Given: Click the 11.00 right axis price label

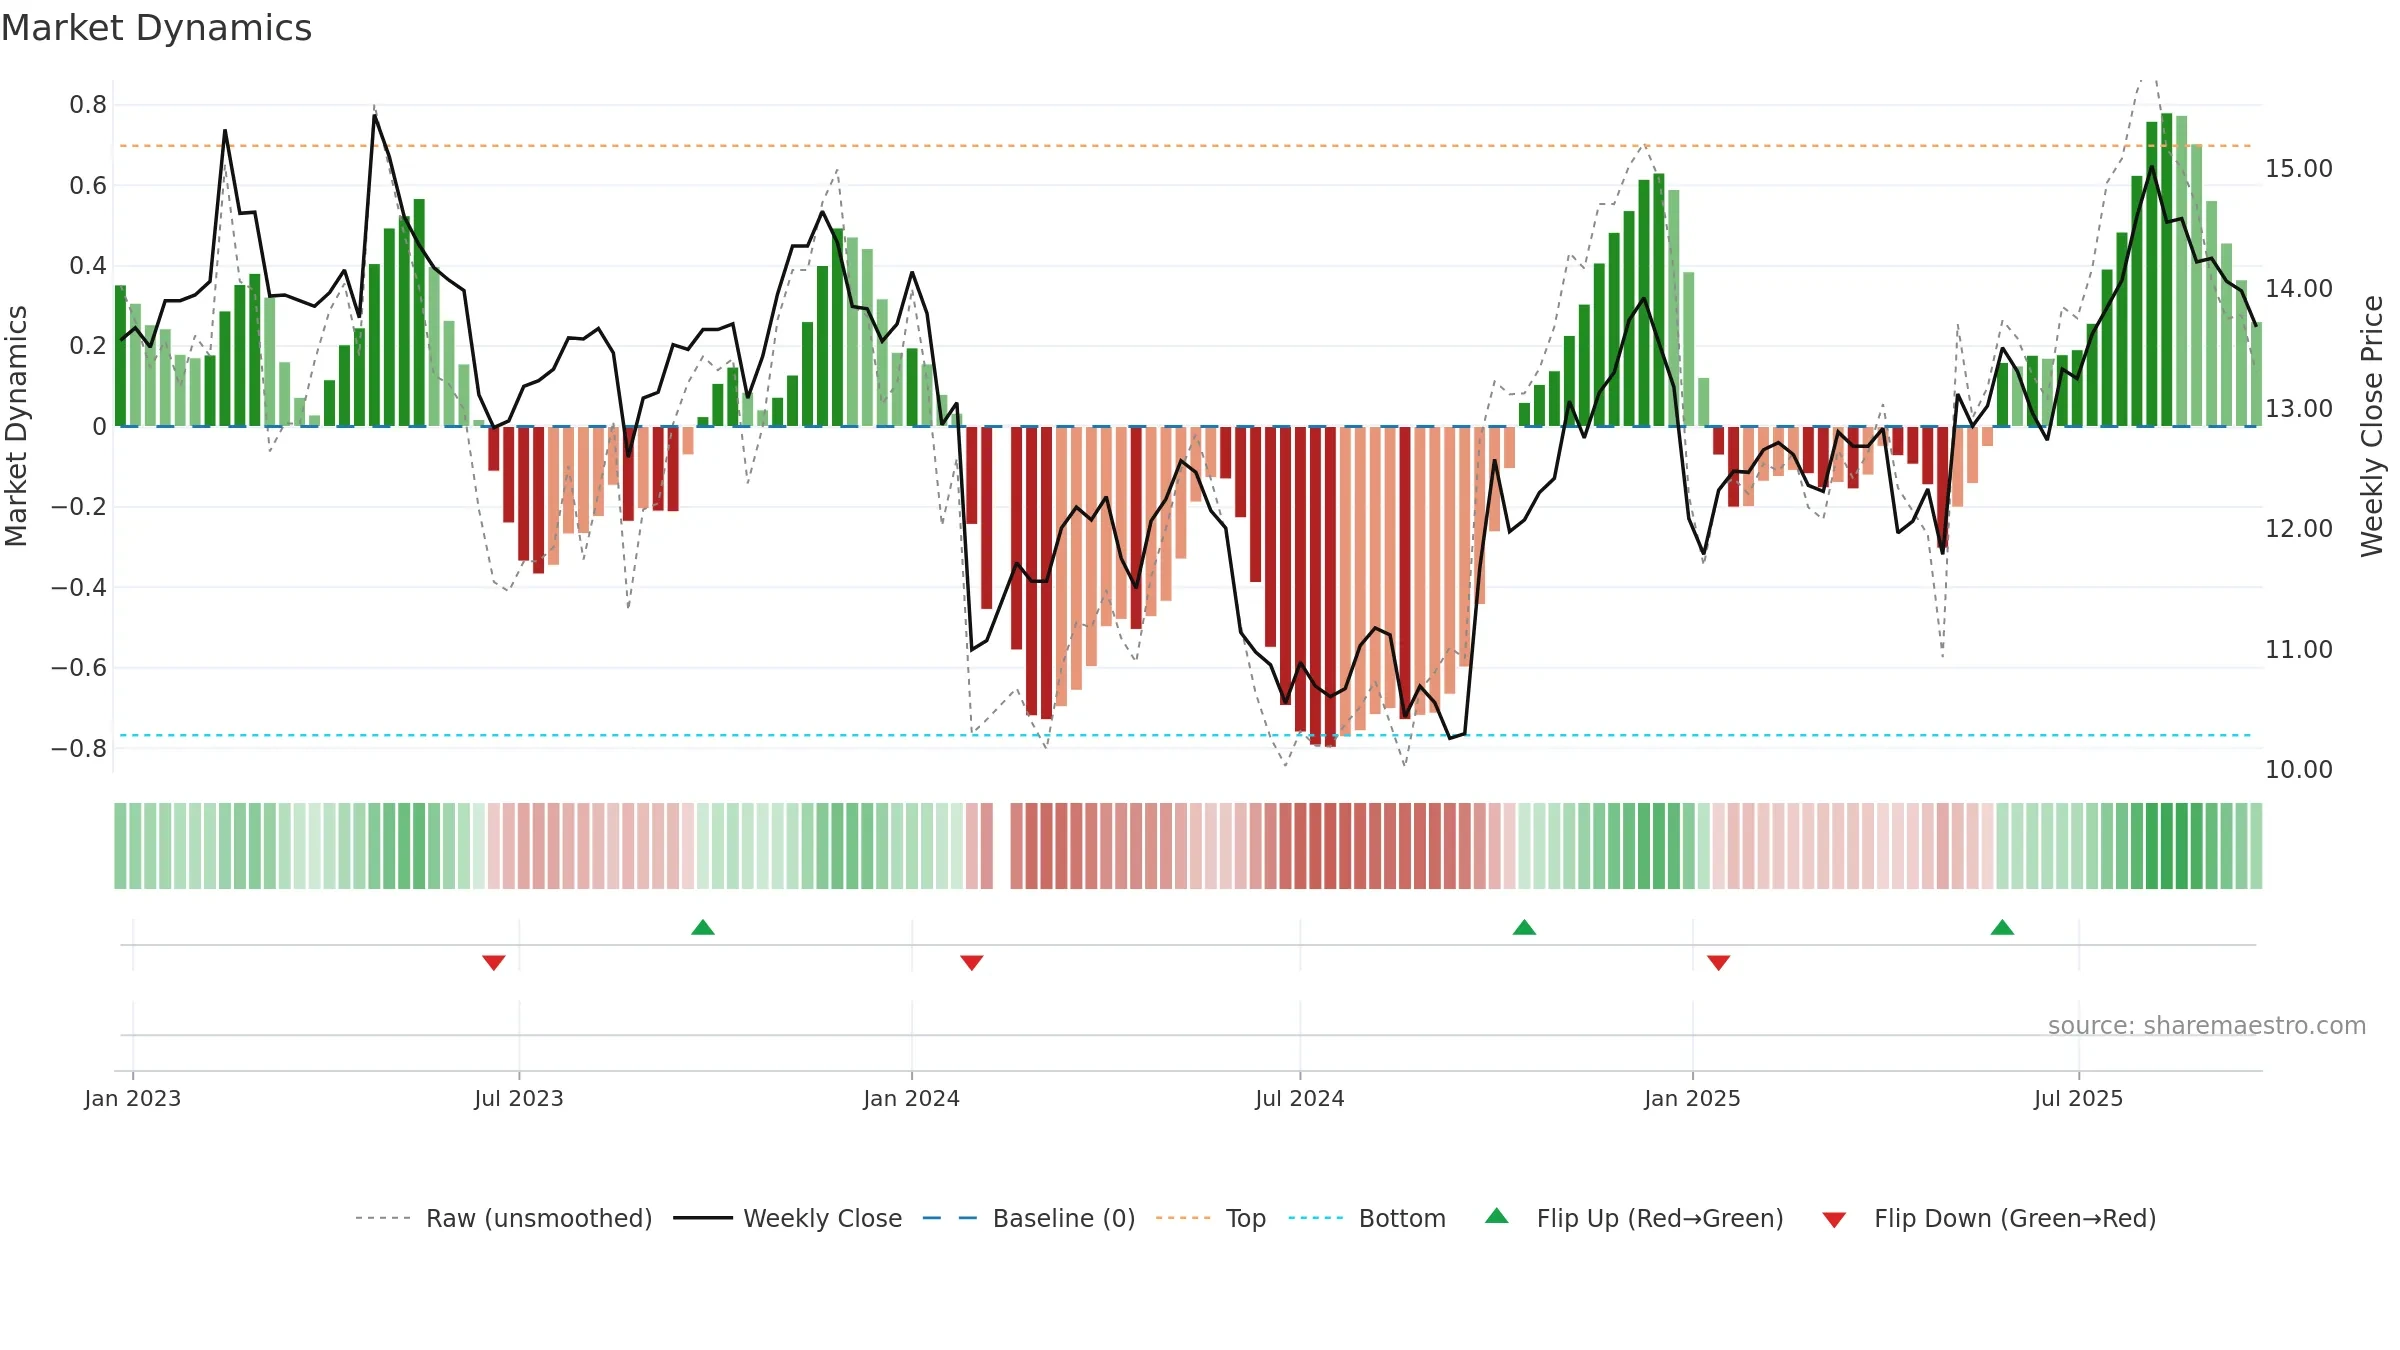Looking at the screenshot, I should click(2299, 649).
